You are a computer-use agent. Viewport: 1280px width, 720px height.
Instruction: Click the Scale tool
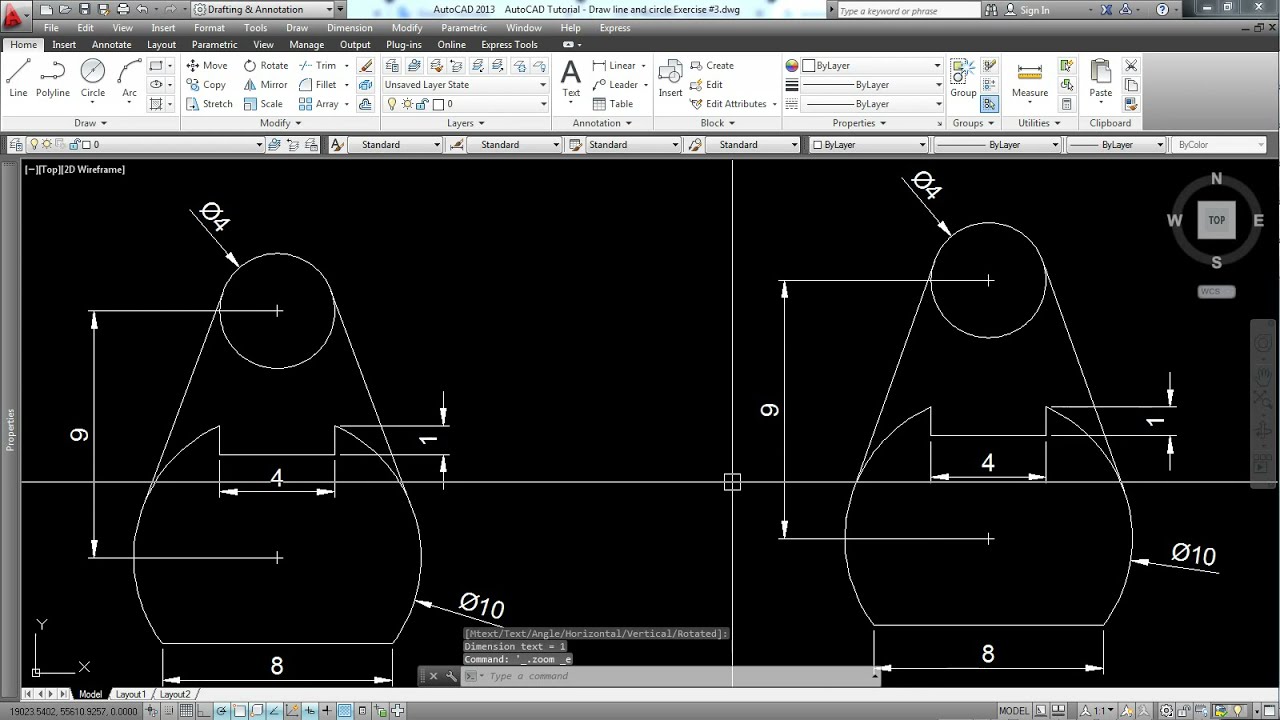[263, 103]
